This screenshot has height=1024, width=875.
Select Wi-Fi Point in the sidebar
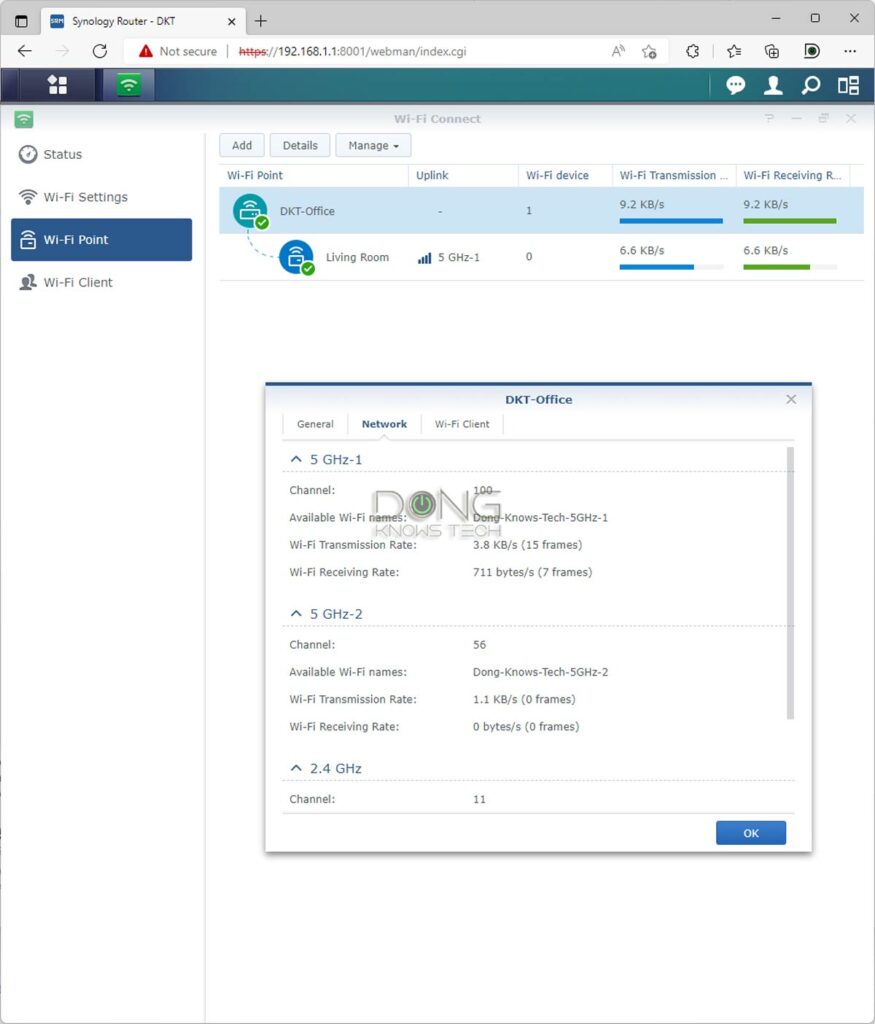pos(101,240)
